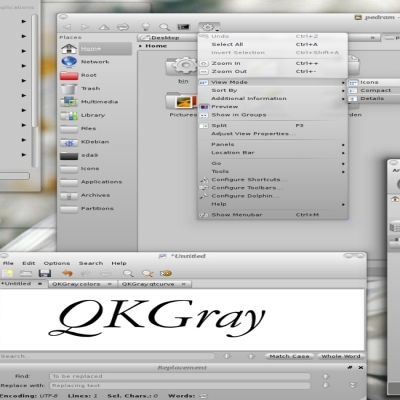This screenshot has width=400, height=400.
Task: Toggle the Whole Word button
Action: (x=341, y=356)
